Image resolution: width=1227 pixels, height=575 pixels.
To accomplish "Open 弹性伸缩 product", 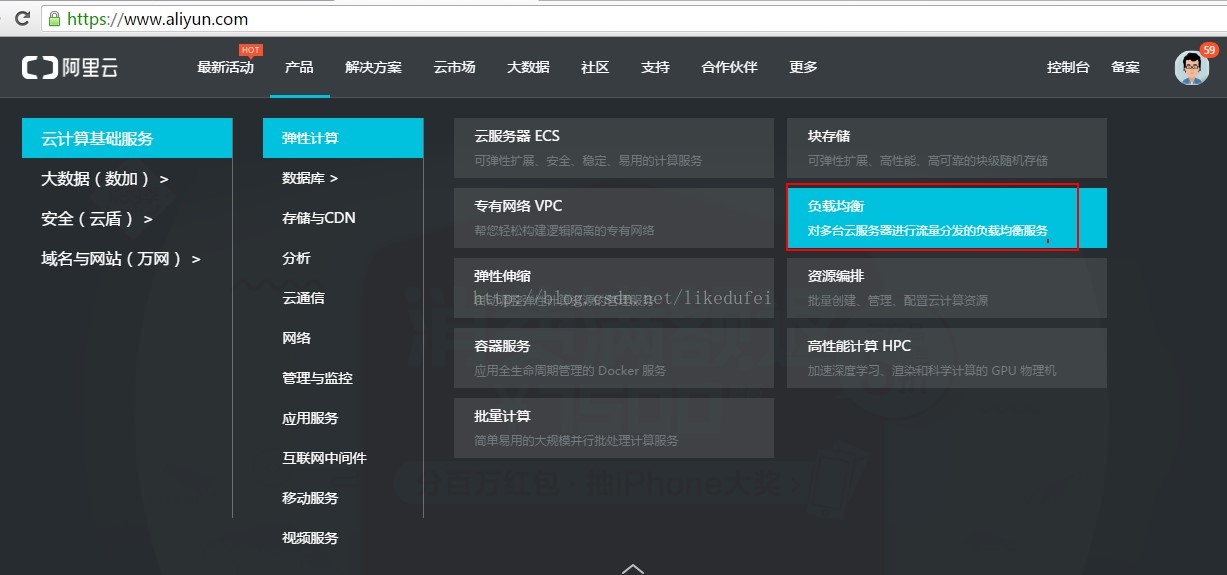I will [x=614, y=288].
